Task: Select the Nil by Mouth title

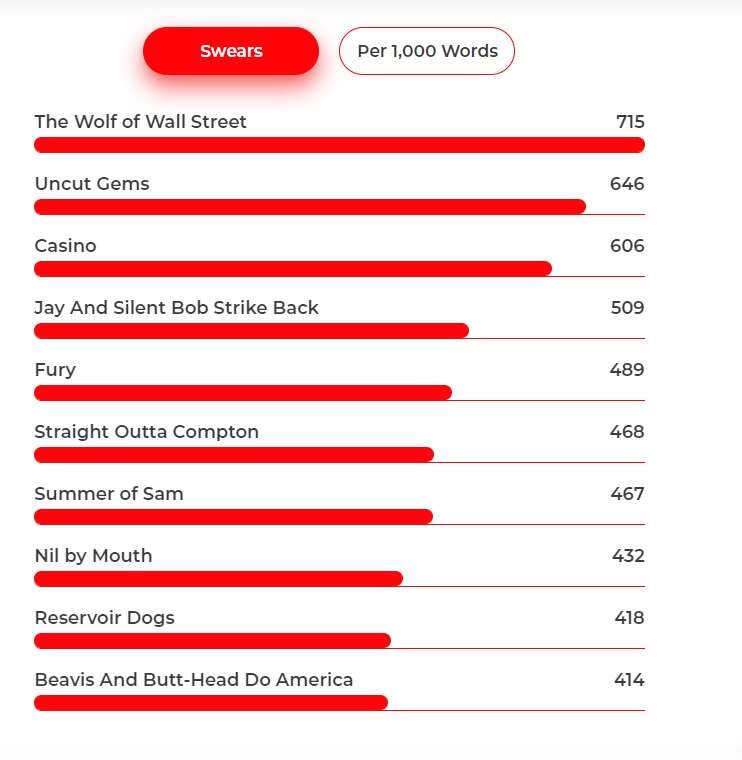Action: tap(93, 556)
